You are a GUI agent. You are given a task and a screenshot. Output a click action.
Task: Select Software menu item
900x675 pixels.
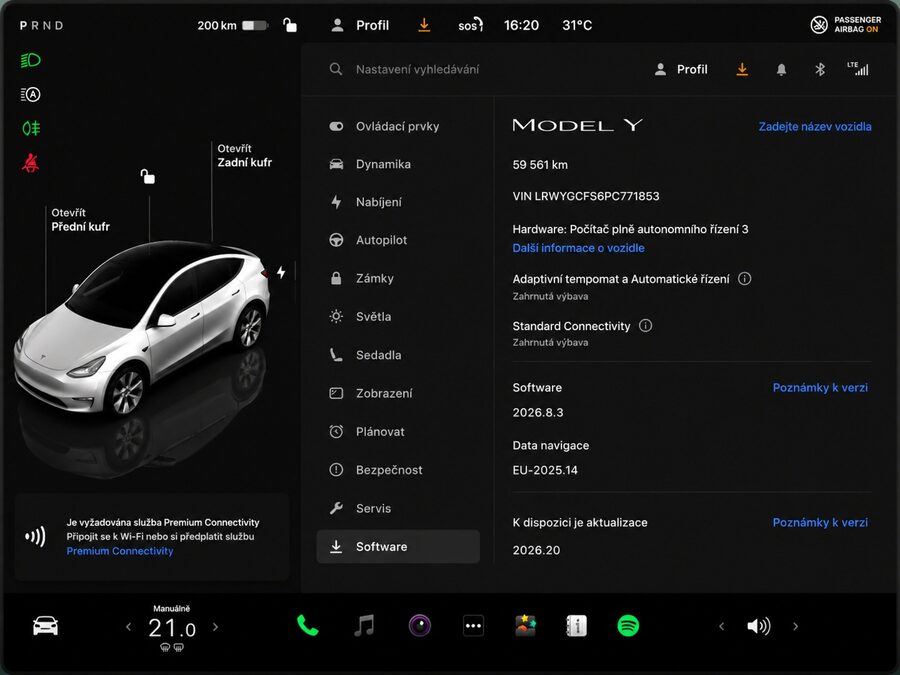pos(398,546)
